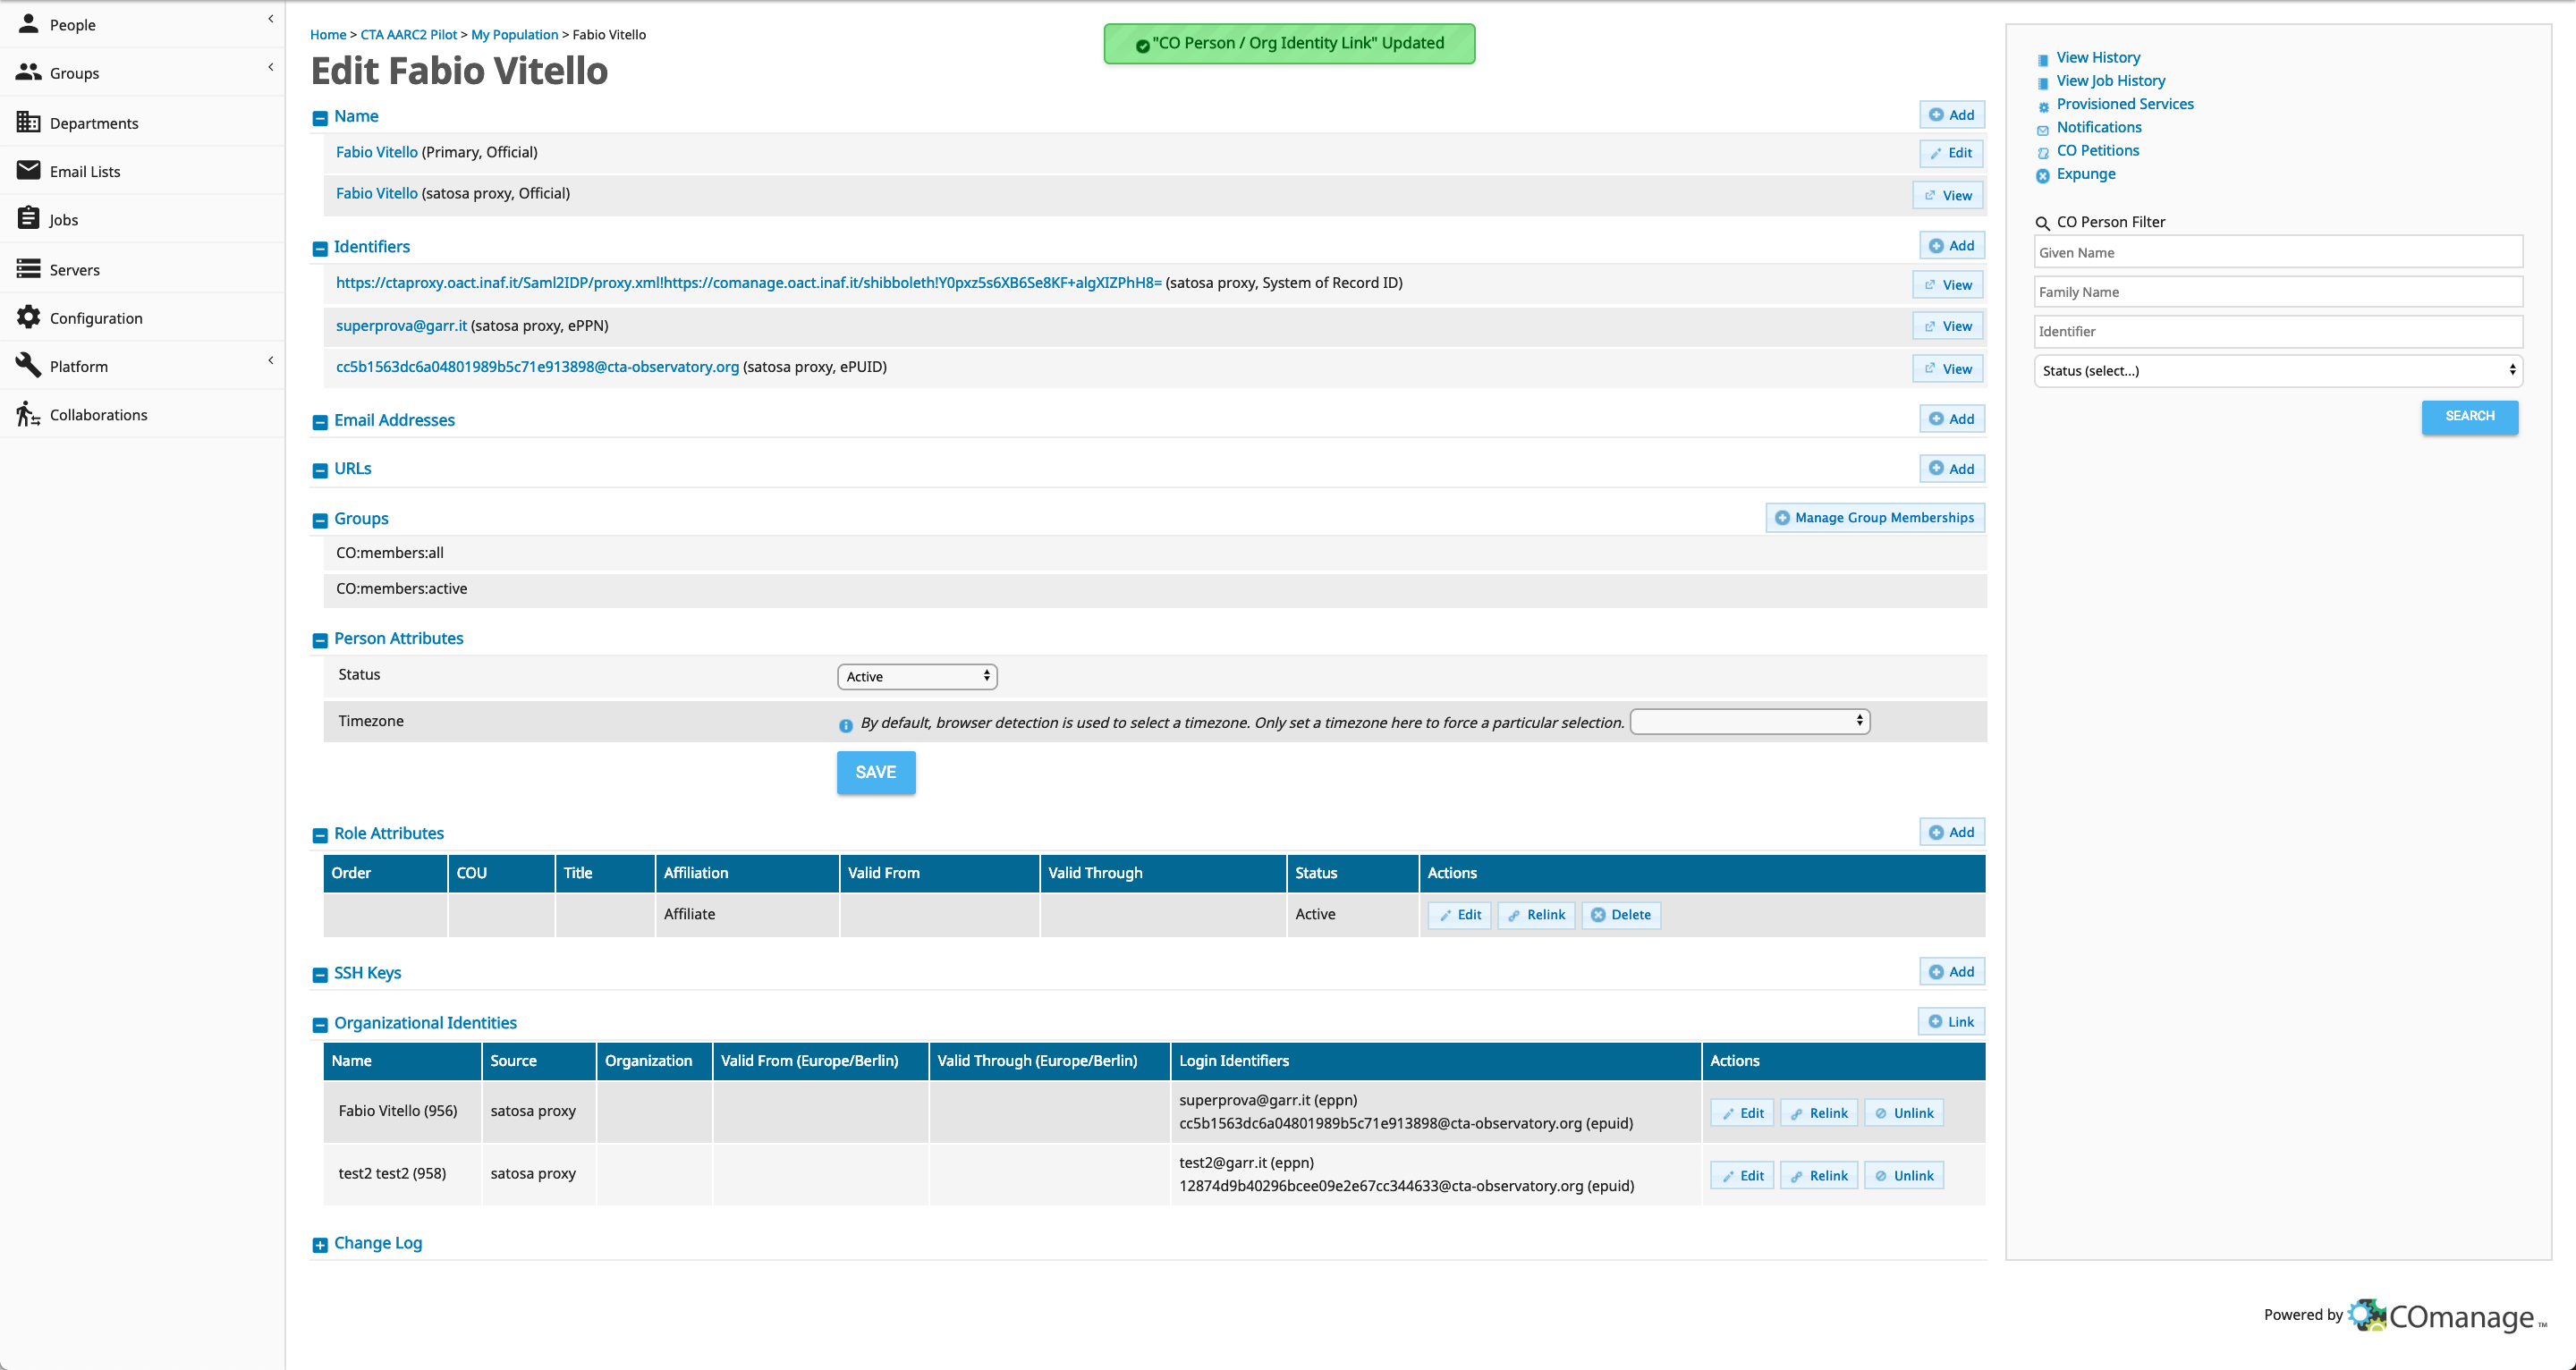This screenshot has height=1370, width=2576.
Task: Open Email Lists in sidebar
Action: [x=142, y=171]
